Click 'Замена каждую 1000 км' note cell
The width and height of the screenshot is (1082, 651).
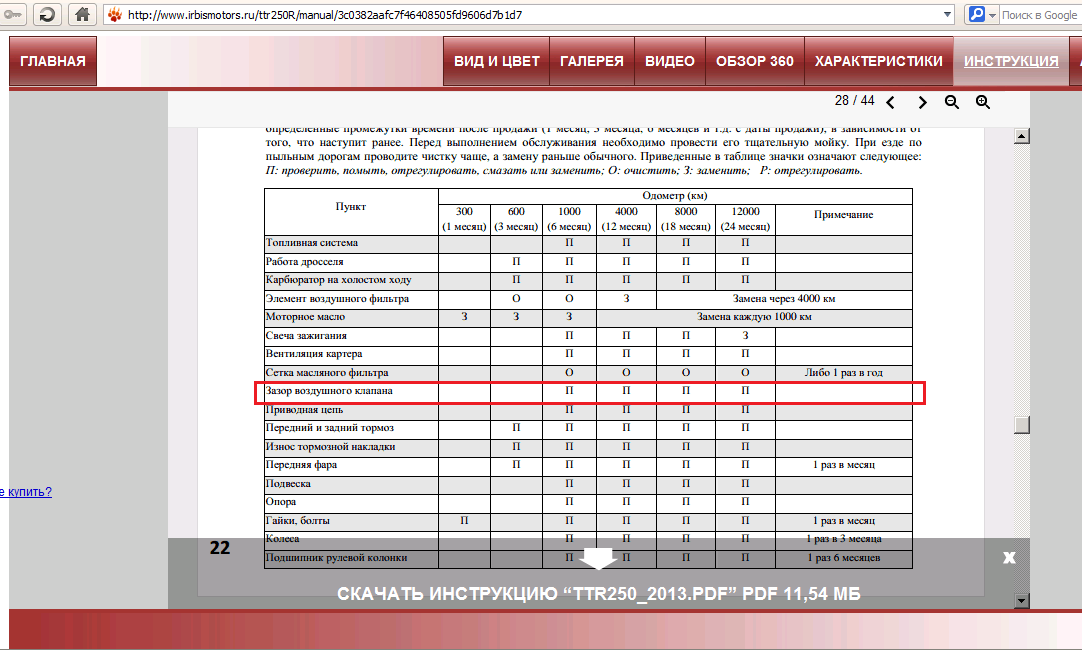(754, 317)
